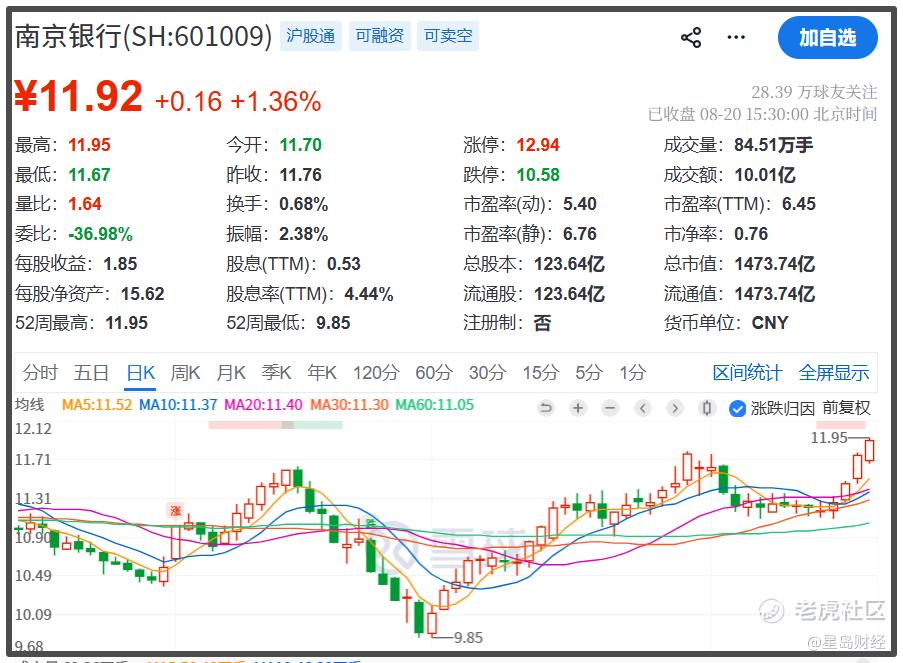Click the 总市值 value 1473.74亿

[x=775, y=264]
